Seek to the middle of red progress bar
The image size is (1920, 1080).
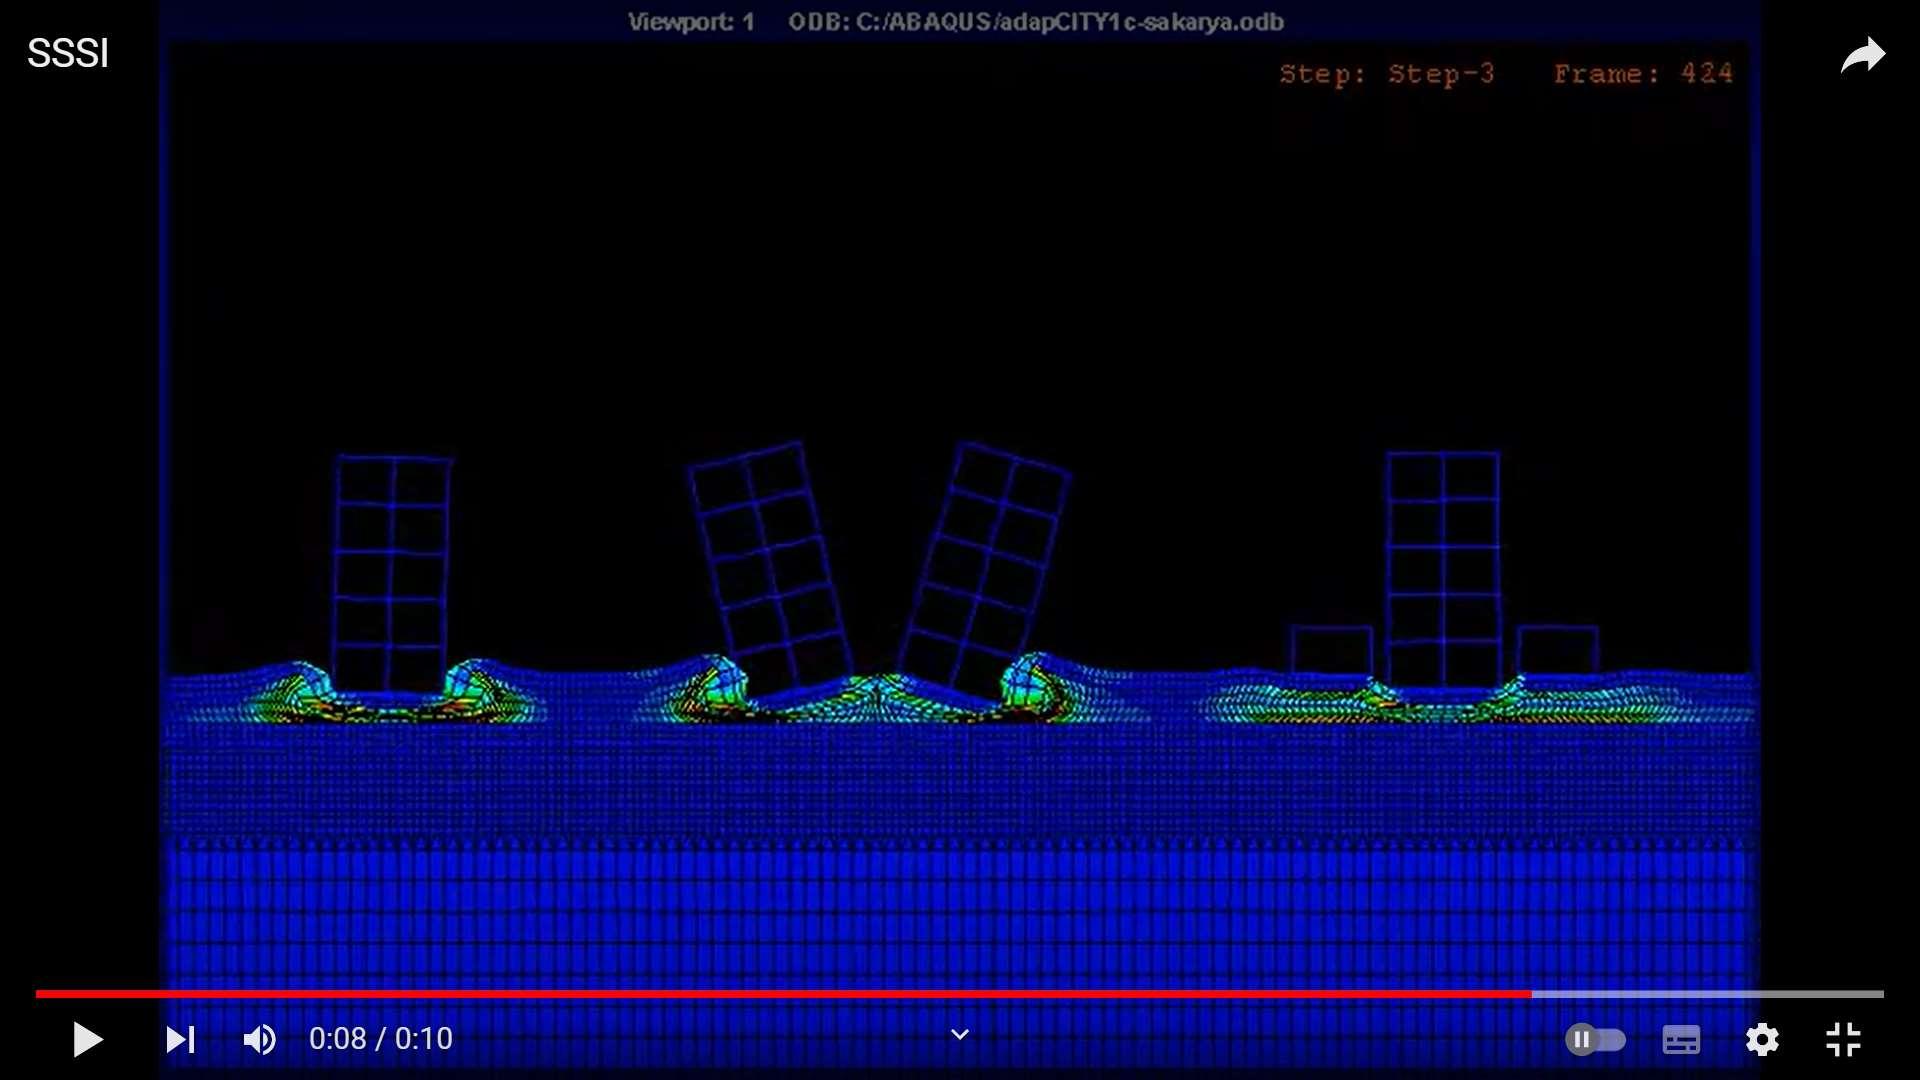point(783,994)
